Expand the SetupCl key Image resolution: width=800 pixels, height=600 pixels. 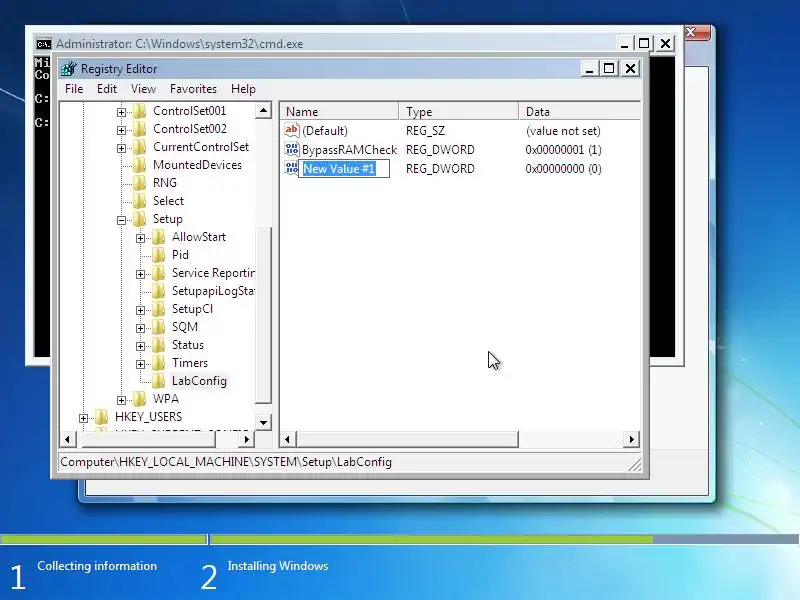pyautogui.click(x=140, y=310)
